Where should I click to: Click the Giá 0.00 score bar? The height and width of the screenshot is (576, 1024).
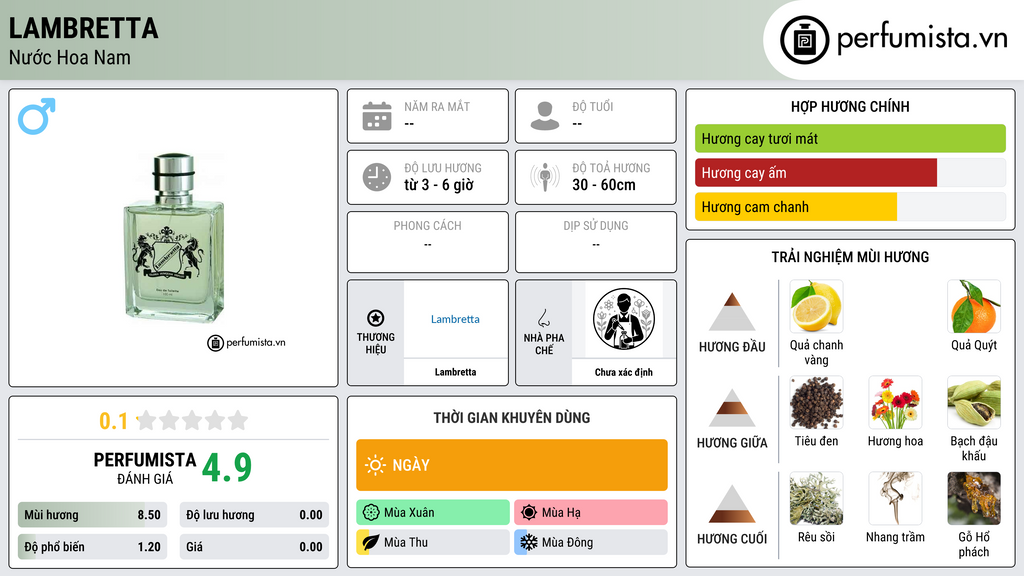tap(254, 547)
